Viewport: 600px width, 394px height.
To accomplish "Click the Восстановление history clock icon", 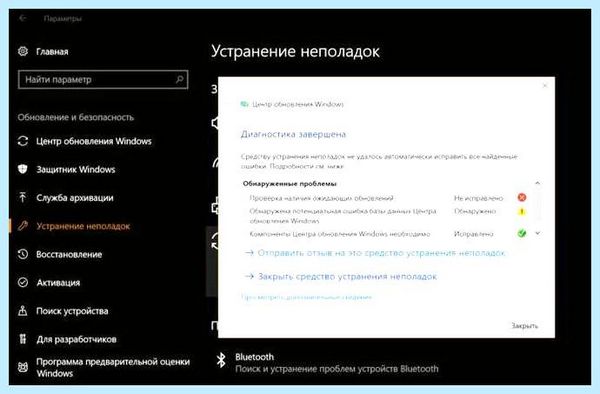I will pos(23,254).
